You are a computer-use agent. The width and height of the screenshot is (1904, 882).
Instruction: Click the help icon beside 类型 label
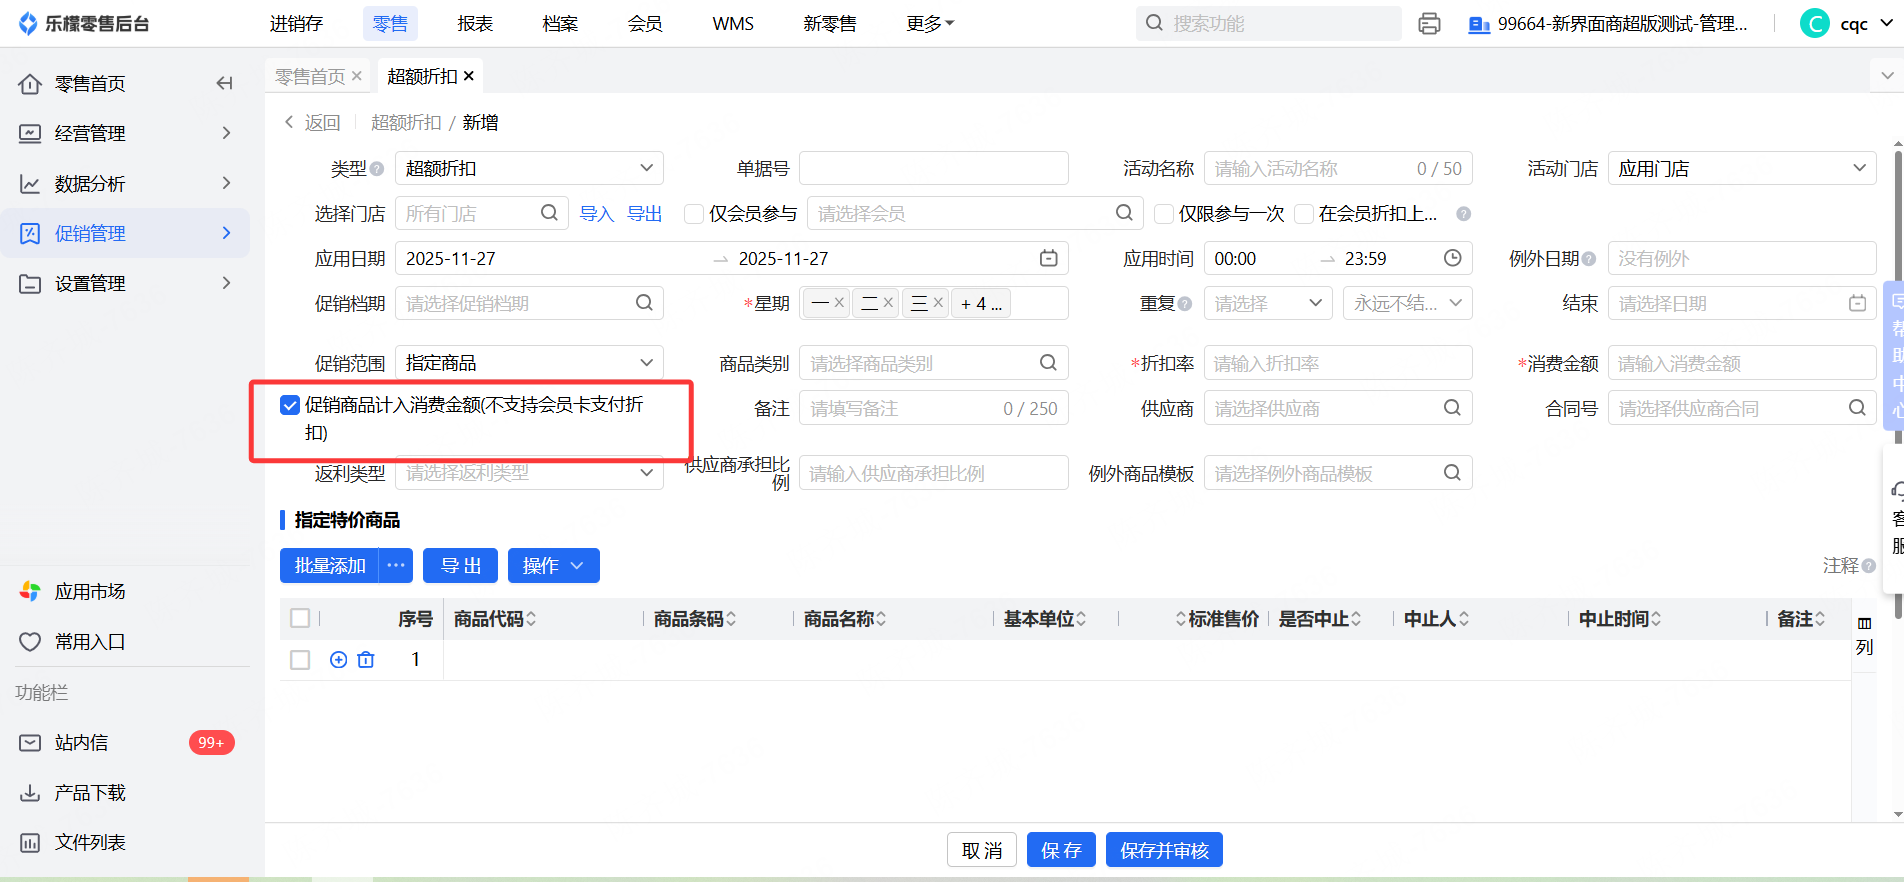(377, 169)
